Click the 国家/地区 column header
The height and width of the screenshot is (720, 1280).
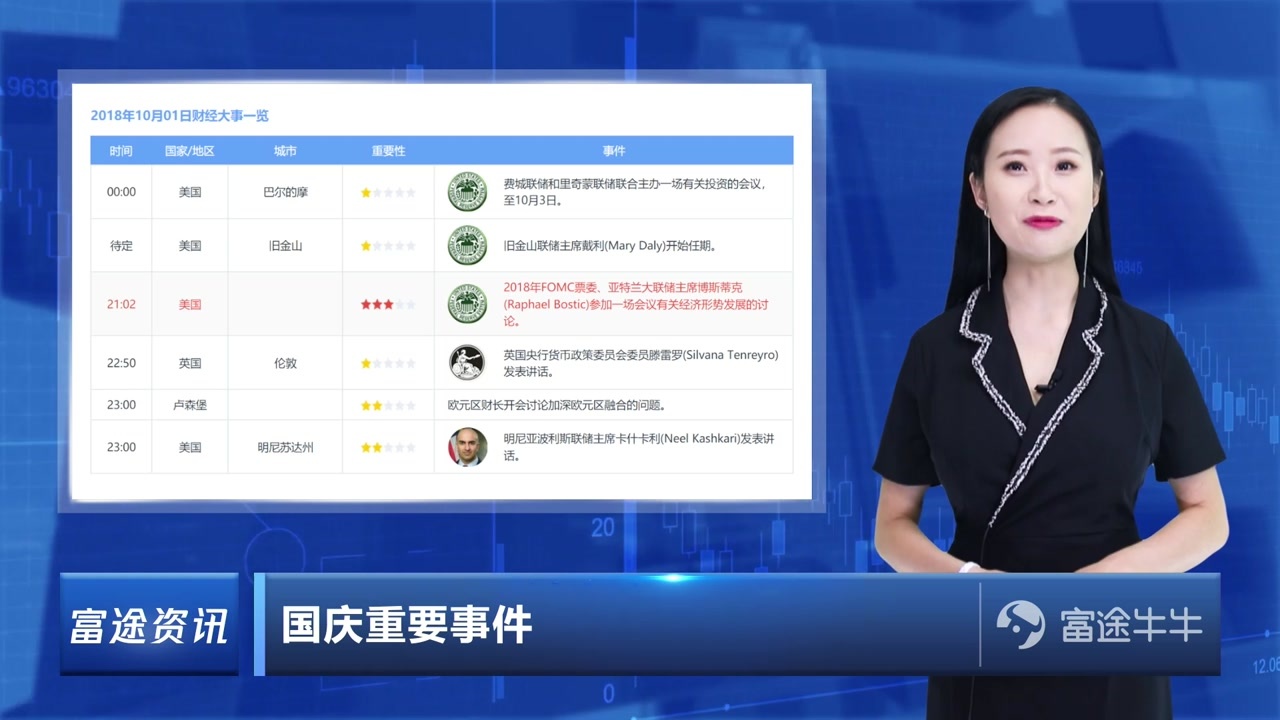coord(190,151)
